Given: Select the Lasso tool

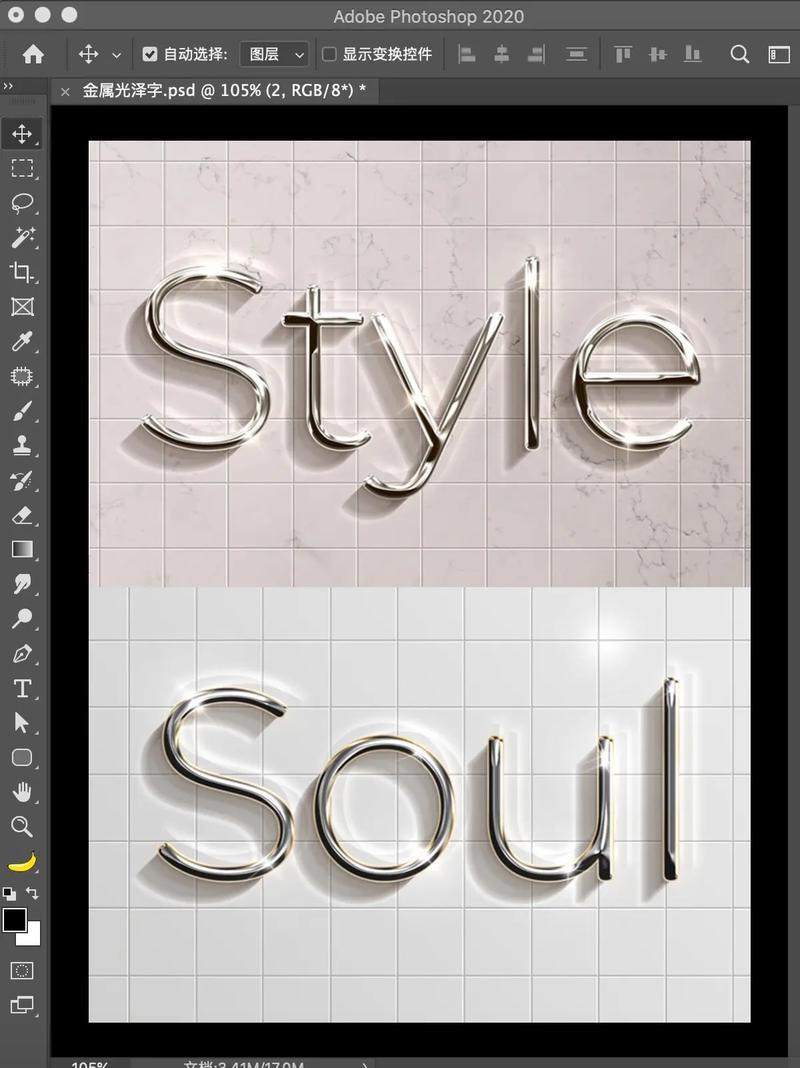Looking at the screenshot, I should pyautogui.click(x=22, y=202).
